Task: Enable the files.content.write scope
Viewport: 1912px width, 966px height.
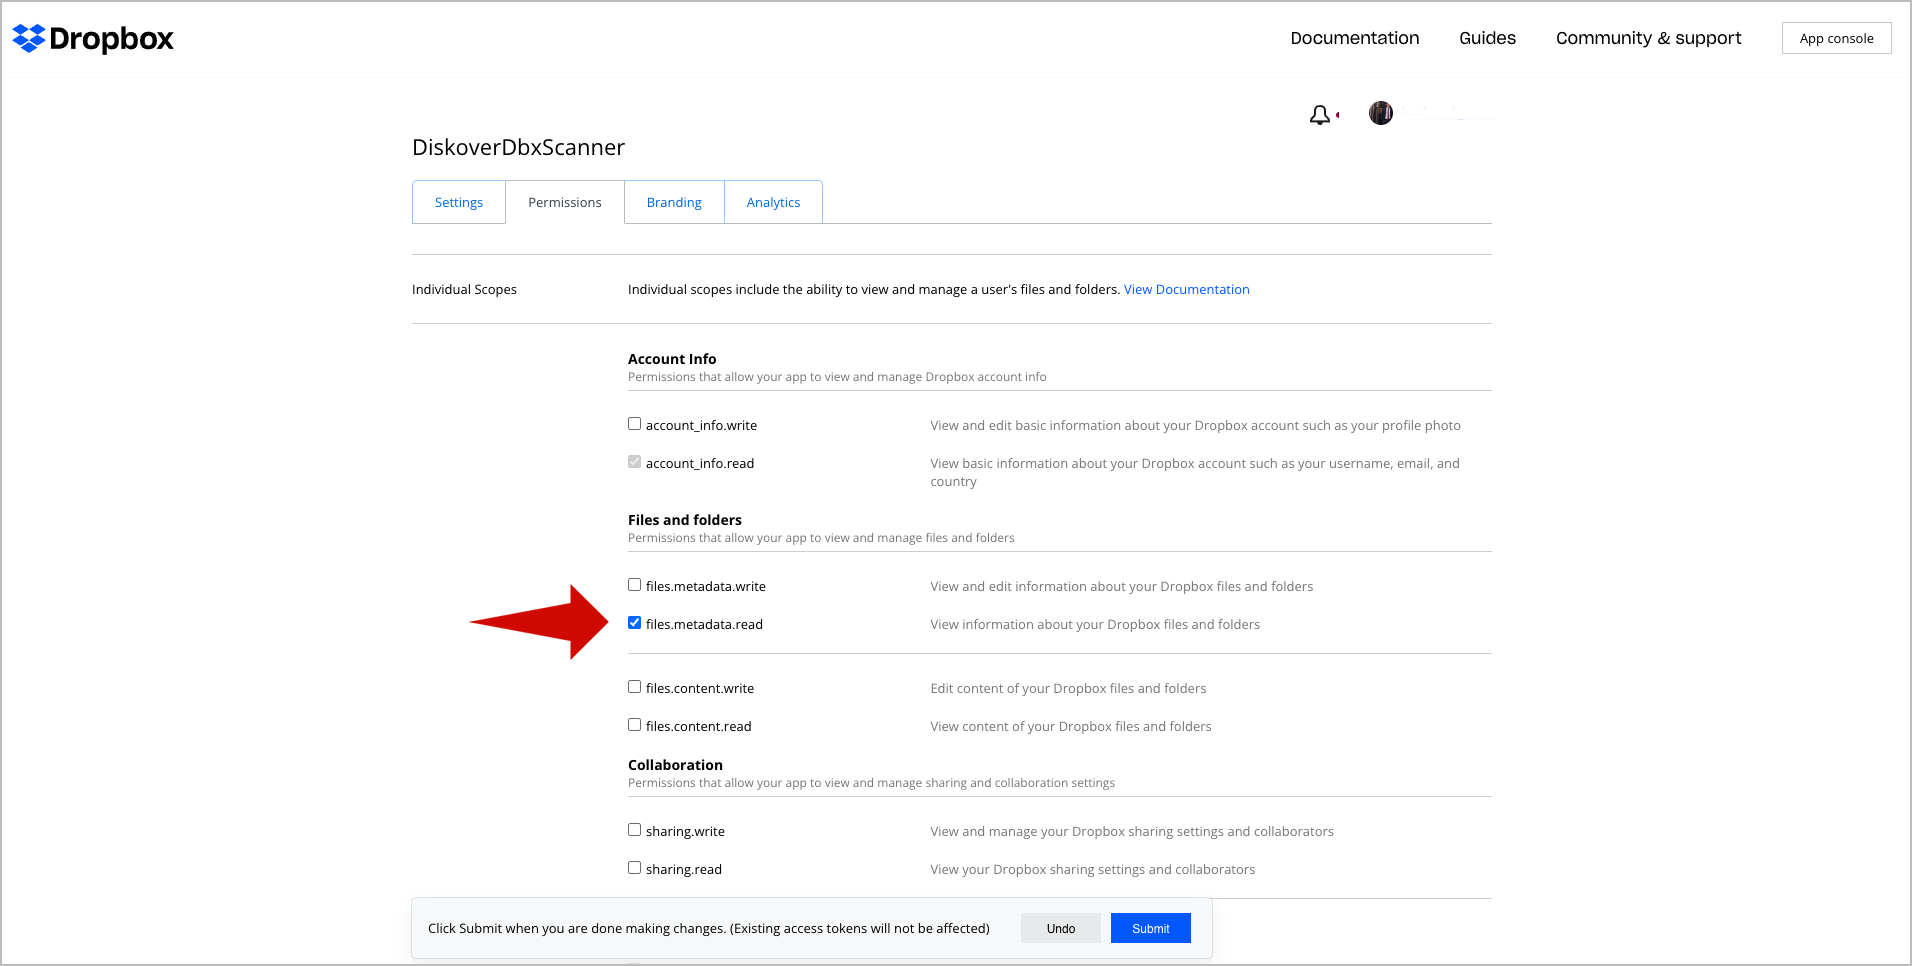Action: pos(634,686)
